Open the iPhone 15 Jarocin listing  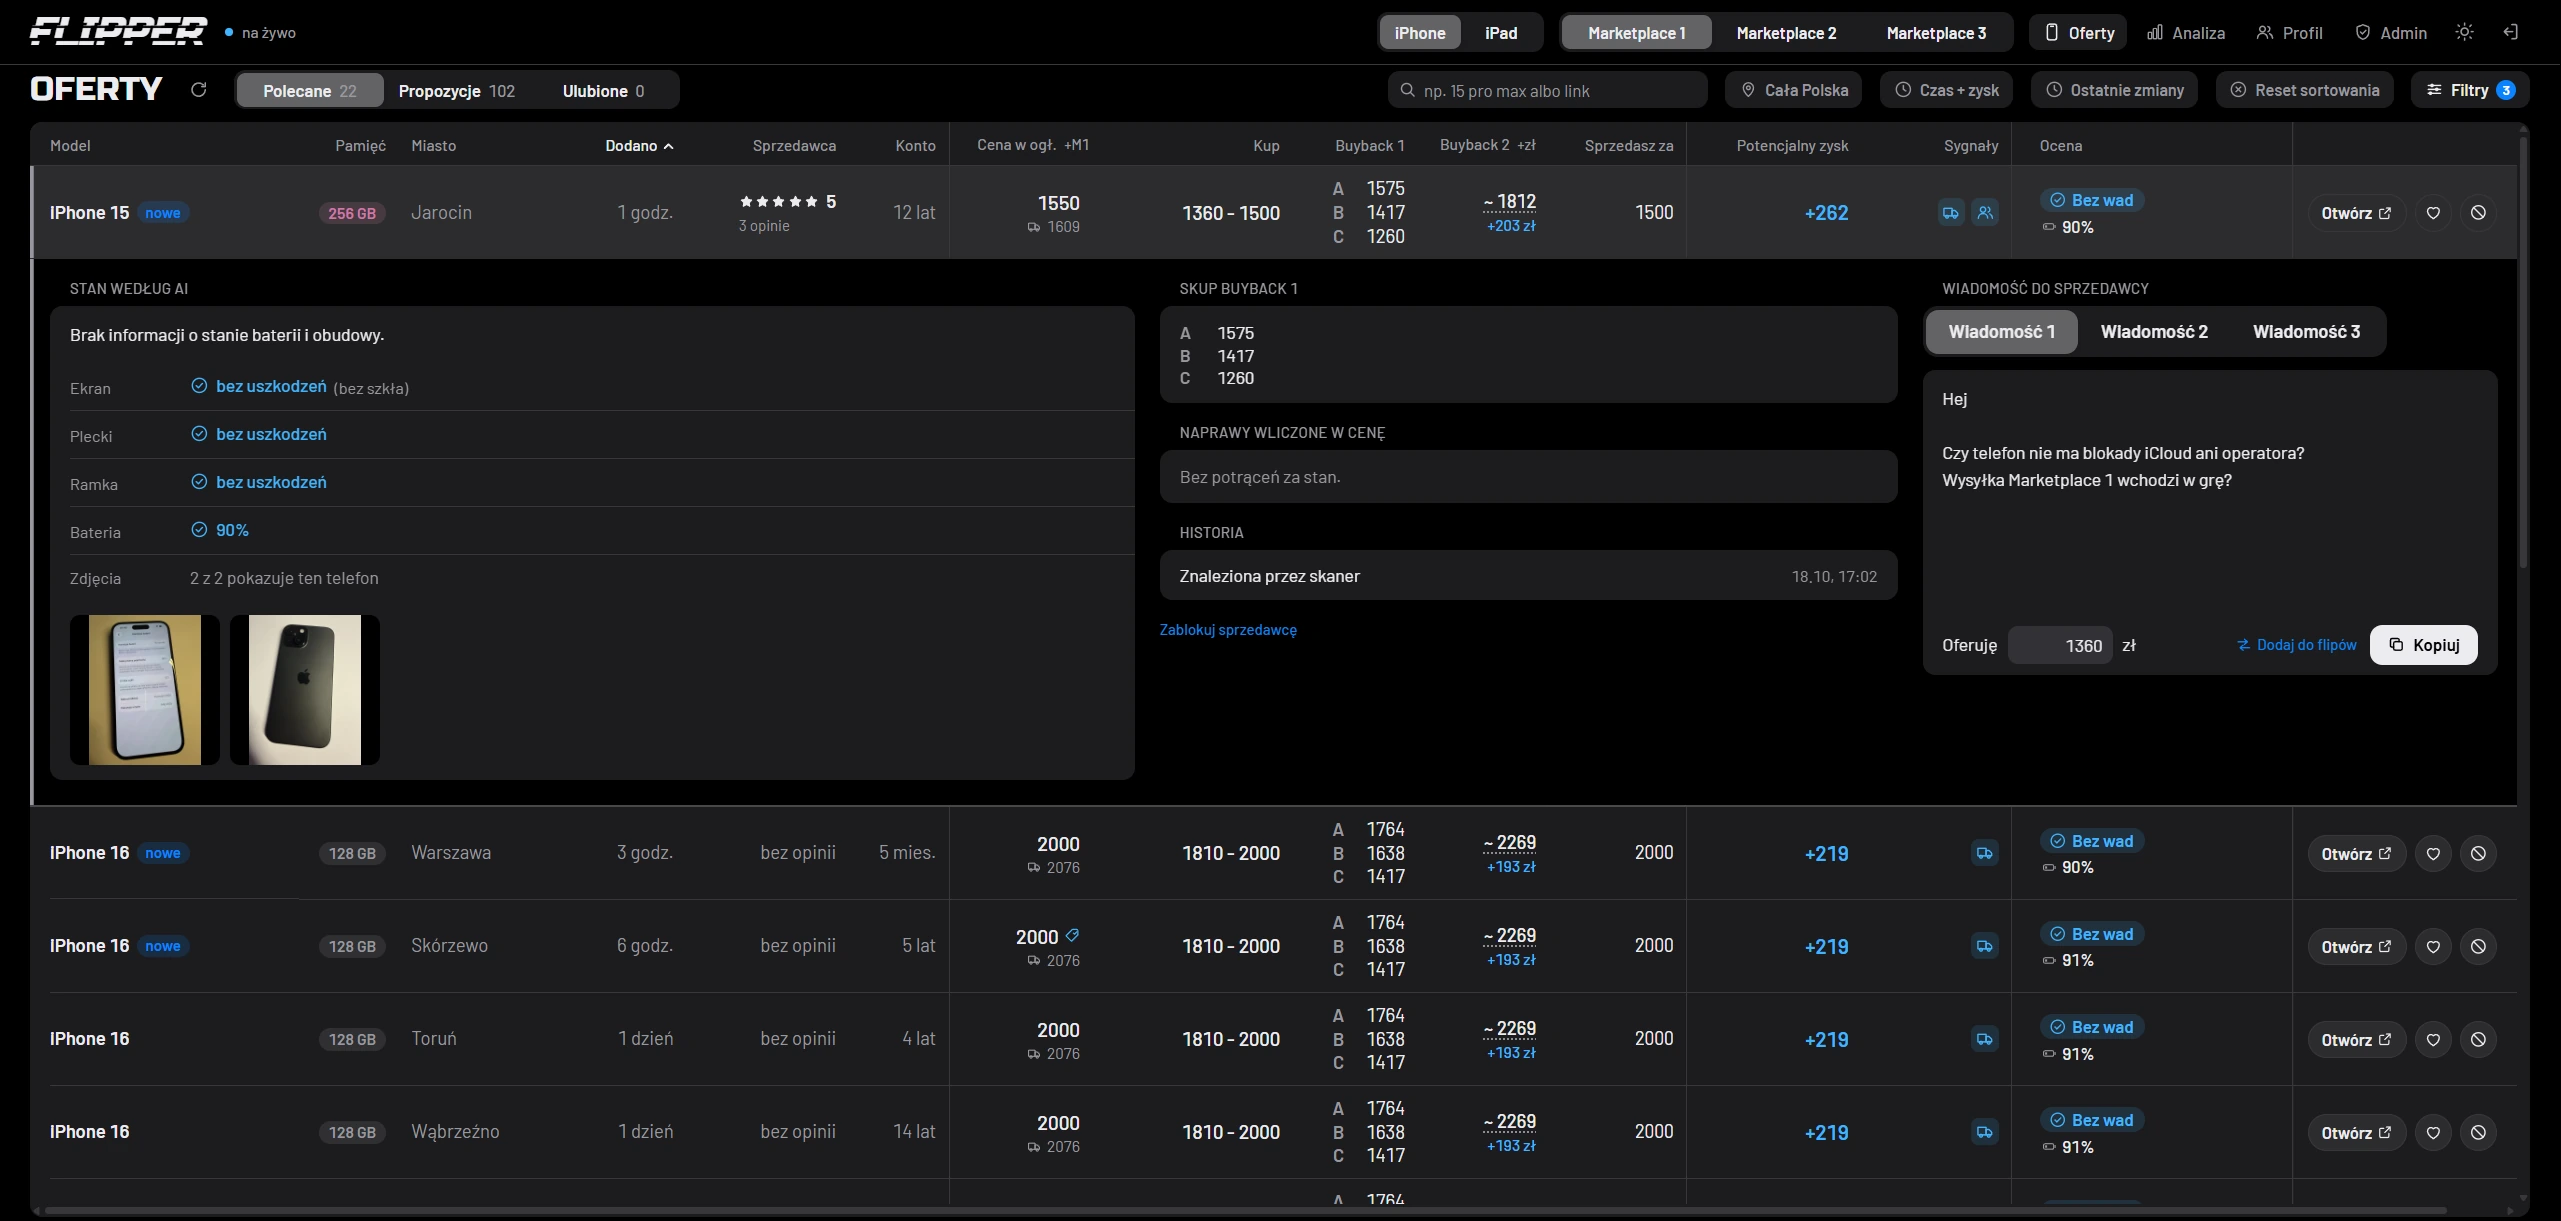2356,213
